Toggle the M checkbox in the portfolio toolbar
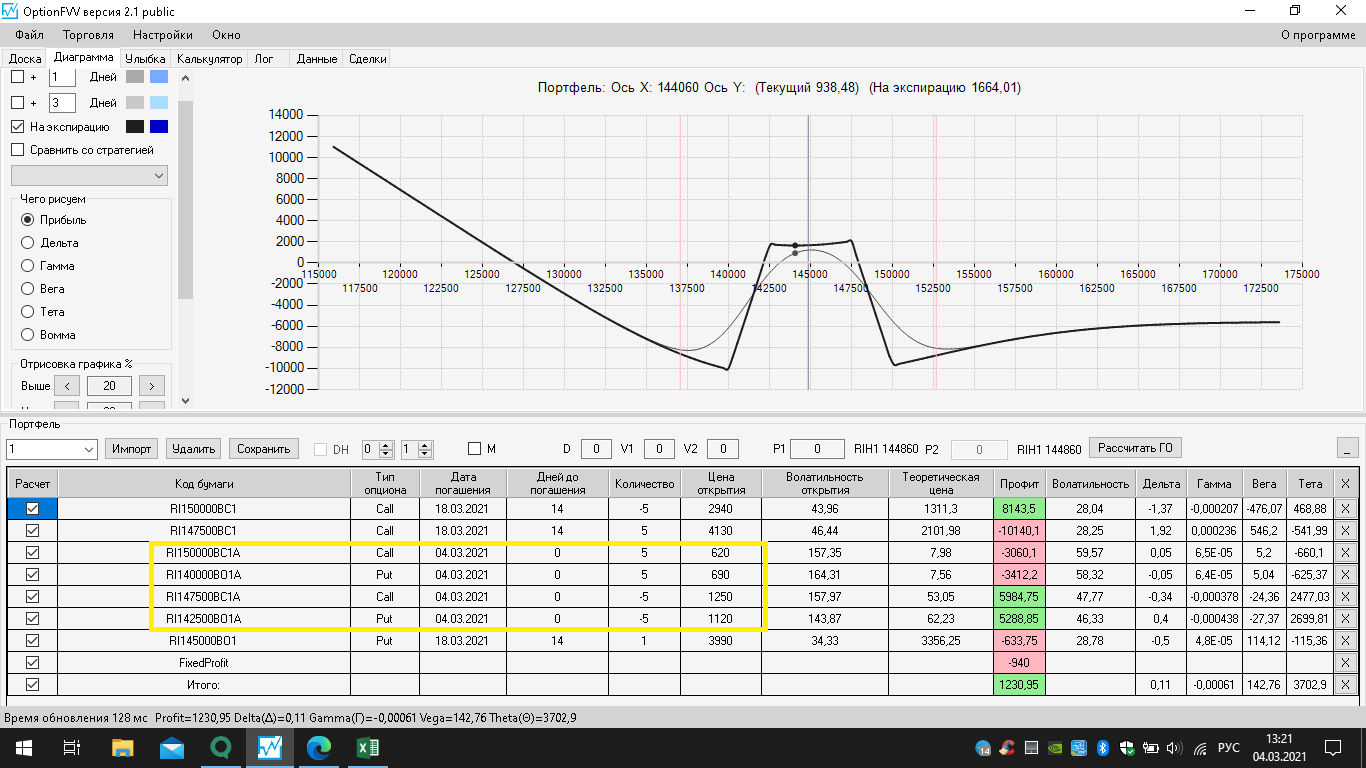The height and width of the screenshot is (768, 1366). tap(475, 449)
